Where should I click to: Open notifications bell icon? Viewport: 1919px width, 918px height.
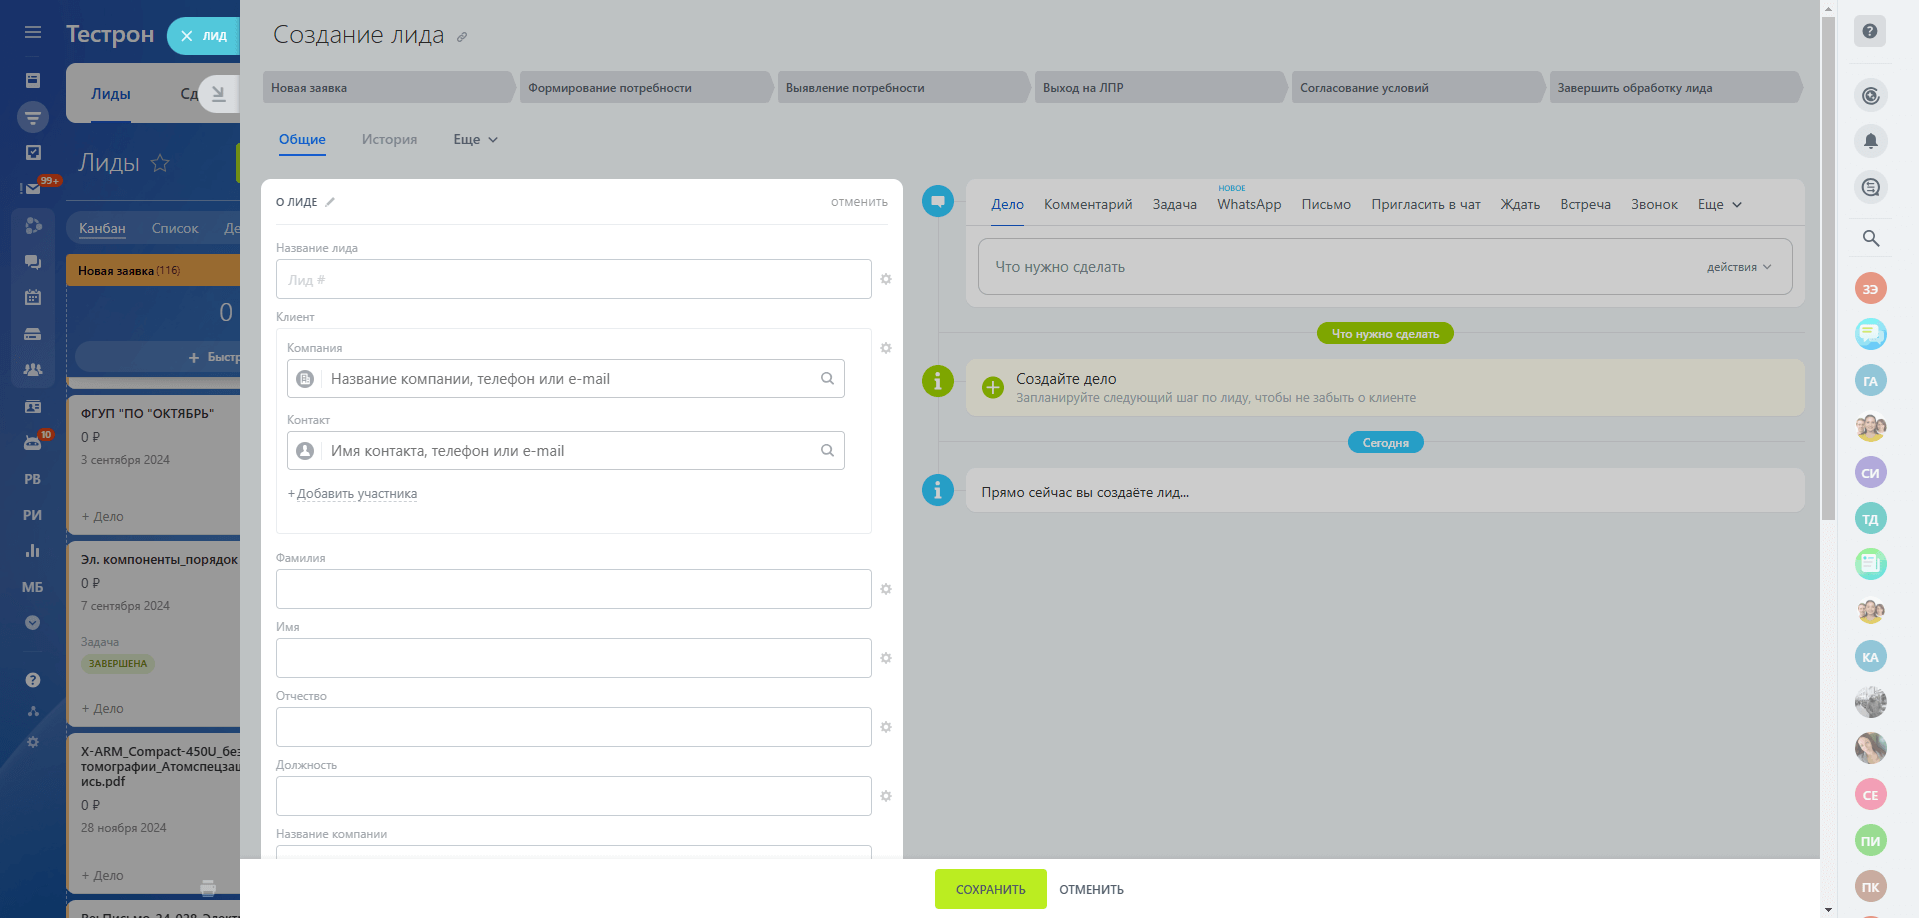coord(1870,141)
